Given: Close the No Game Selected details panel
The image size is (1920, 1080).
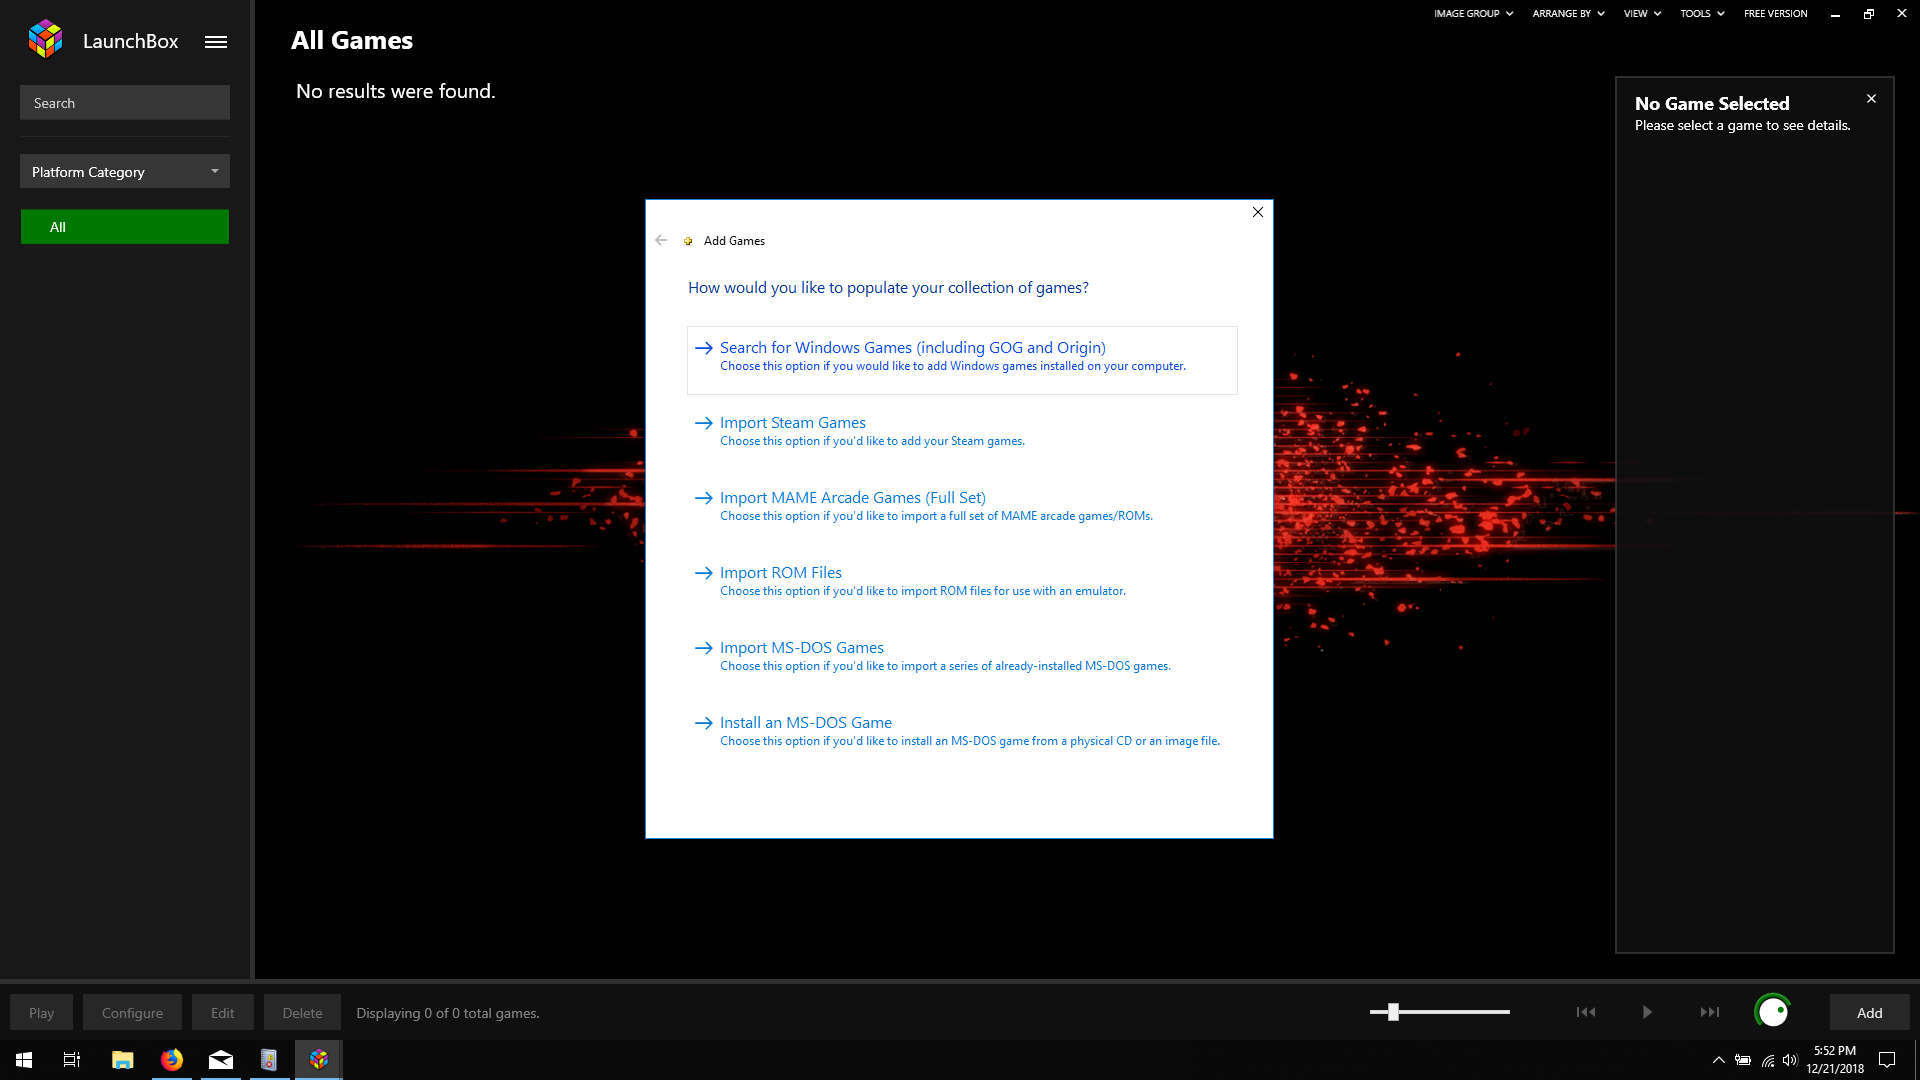Looking at the screenshot, I should tap(1871, 99).
